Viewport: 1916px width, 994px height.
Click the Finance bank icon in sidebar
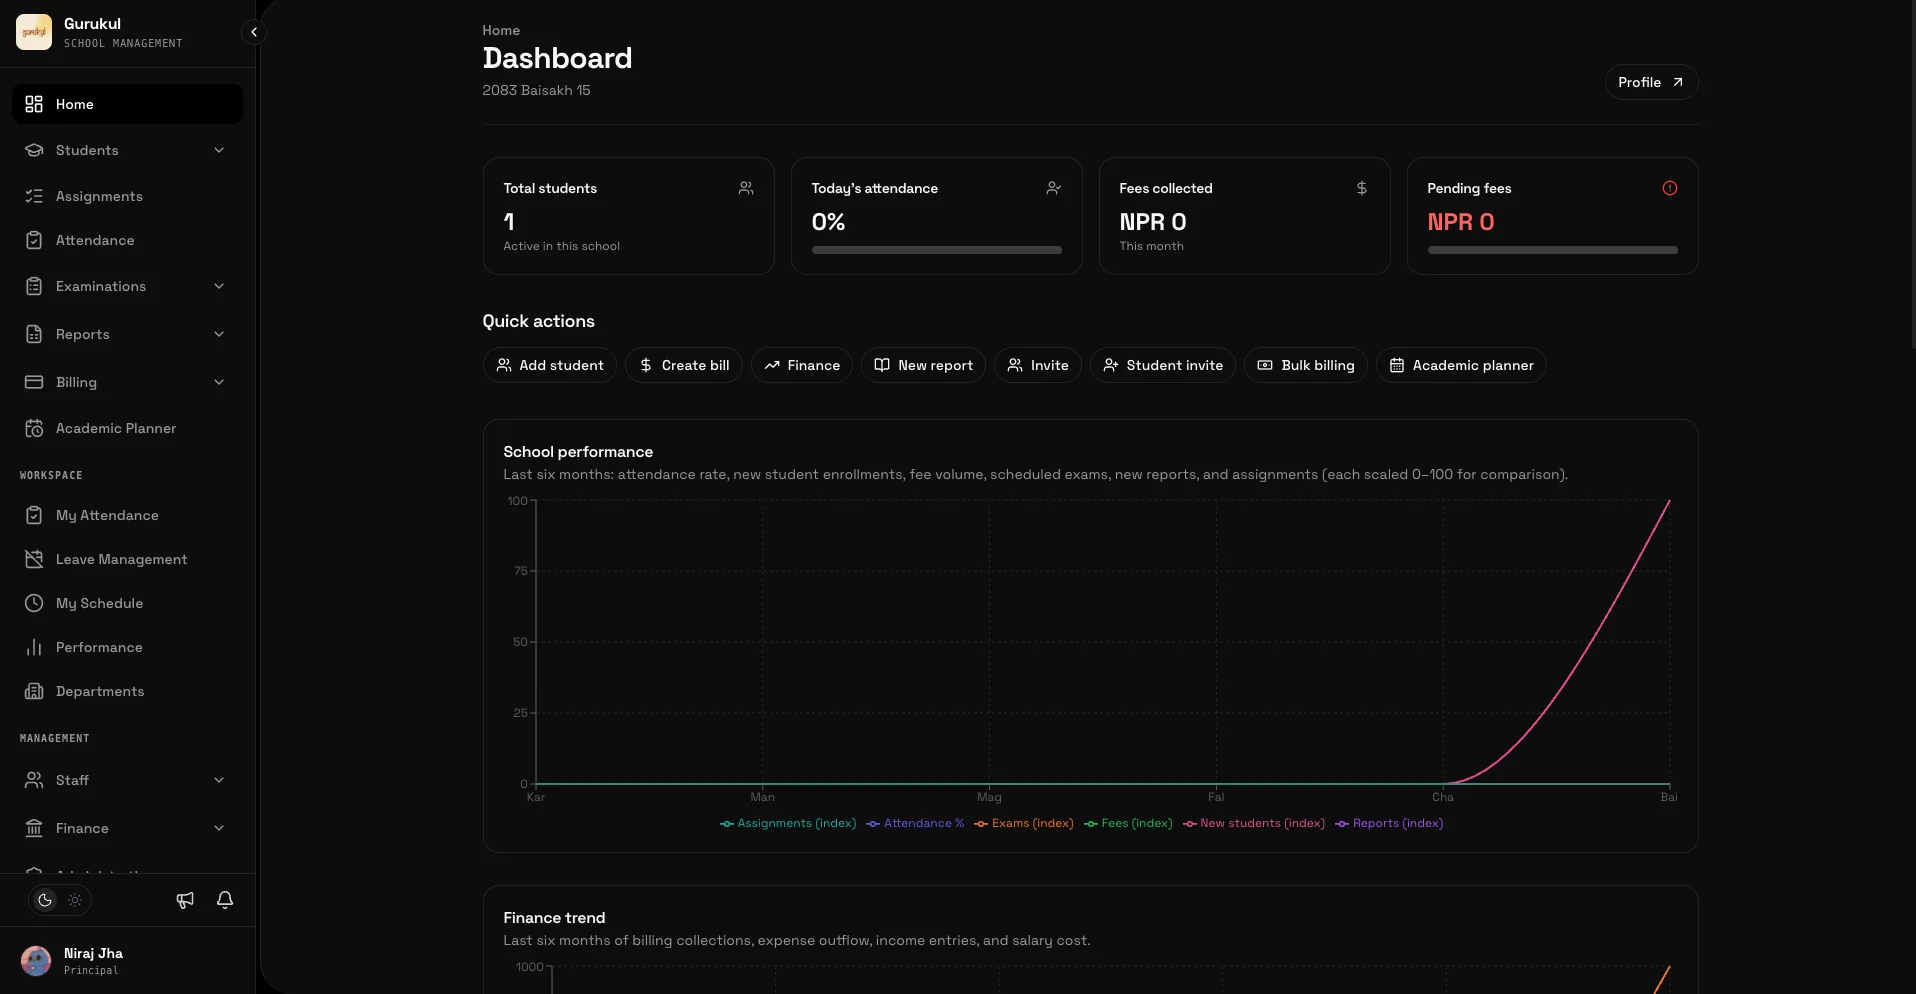(x=34, y=828)
